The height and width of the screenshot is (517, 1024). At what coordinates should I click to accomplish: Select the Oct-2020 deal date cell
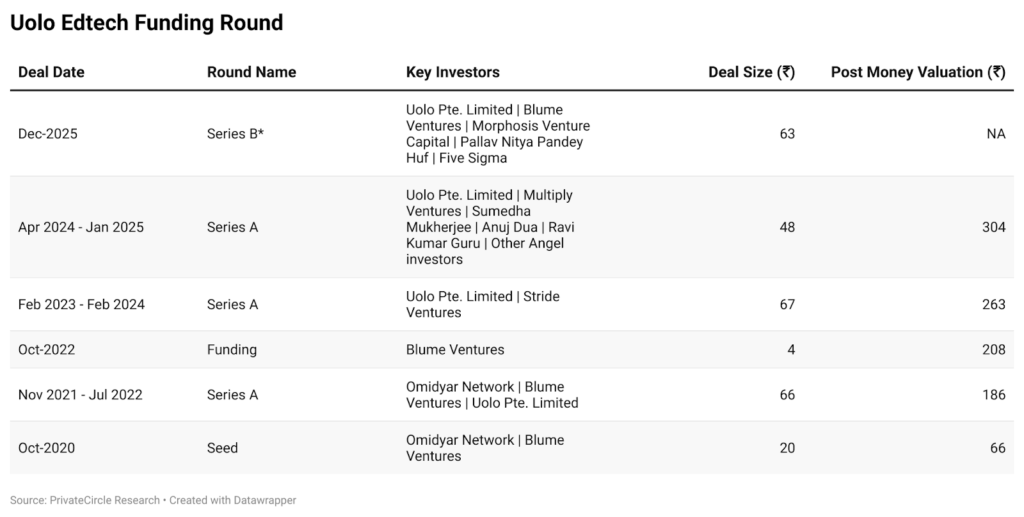point(46,448)
